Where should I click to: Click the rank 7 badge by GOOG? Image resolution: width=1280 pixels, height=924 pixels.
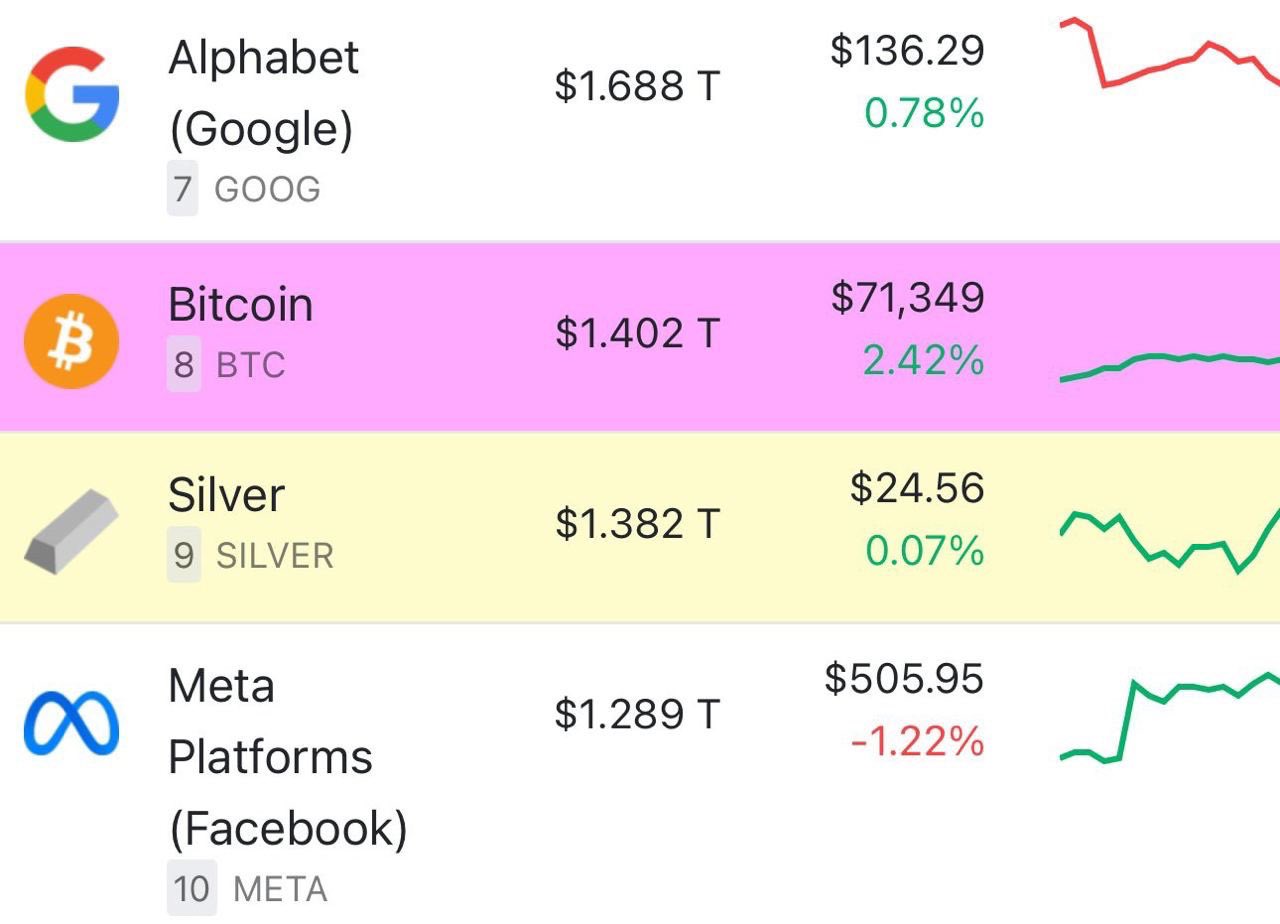(183, 190)
